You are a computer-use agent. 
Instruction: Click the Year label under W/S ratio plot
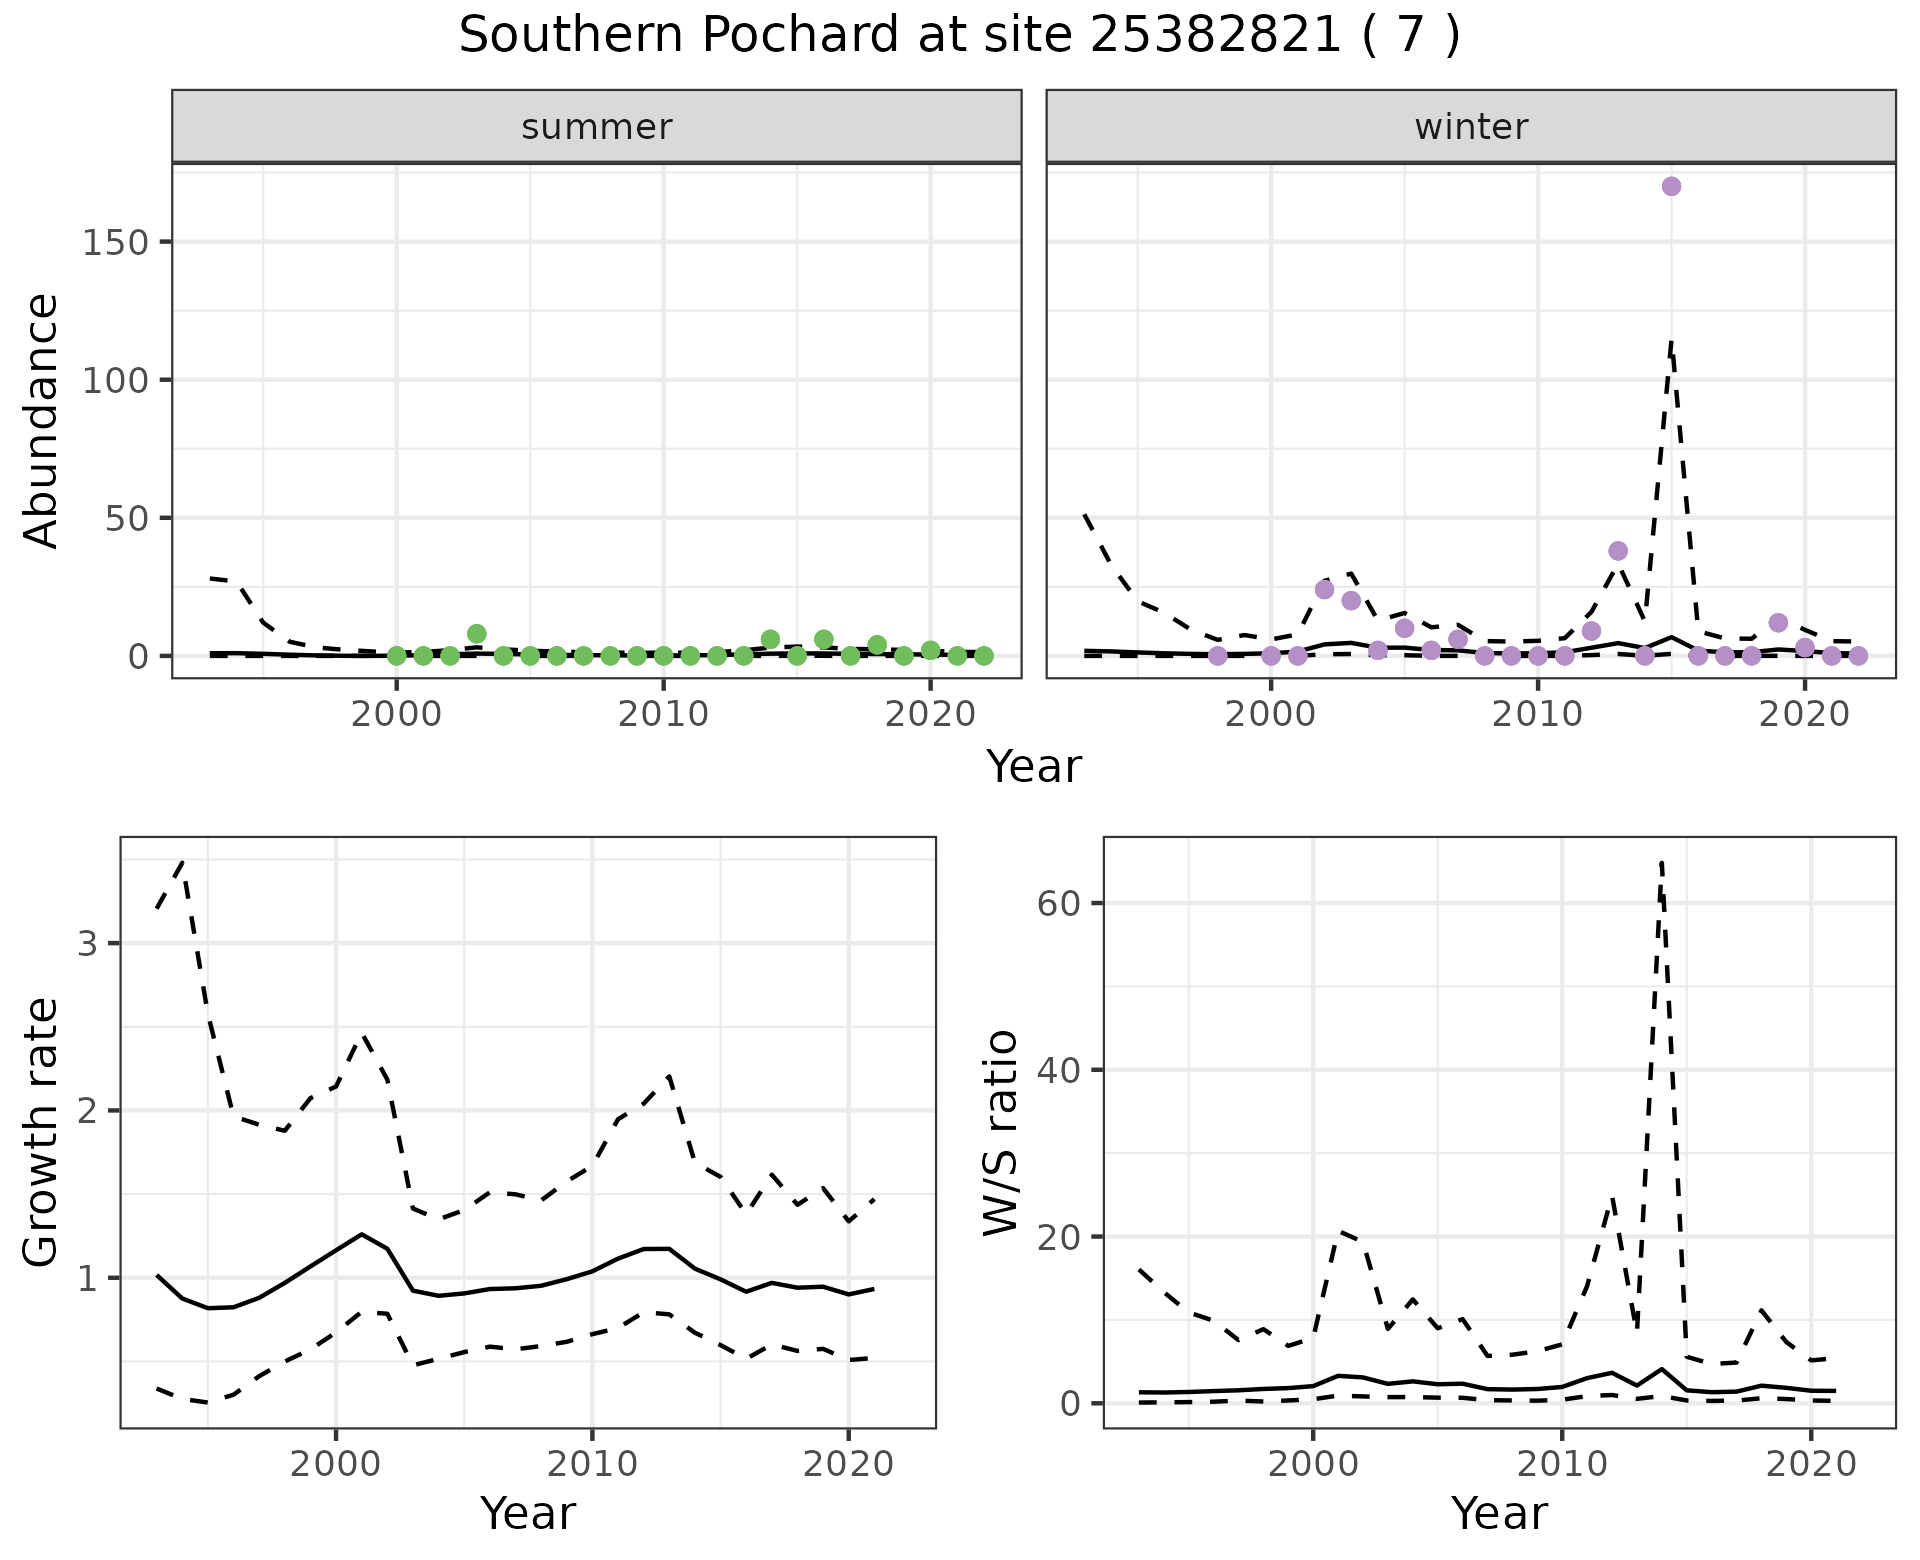[x=1499, y=1513]
